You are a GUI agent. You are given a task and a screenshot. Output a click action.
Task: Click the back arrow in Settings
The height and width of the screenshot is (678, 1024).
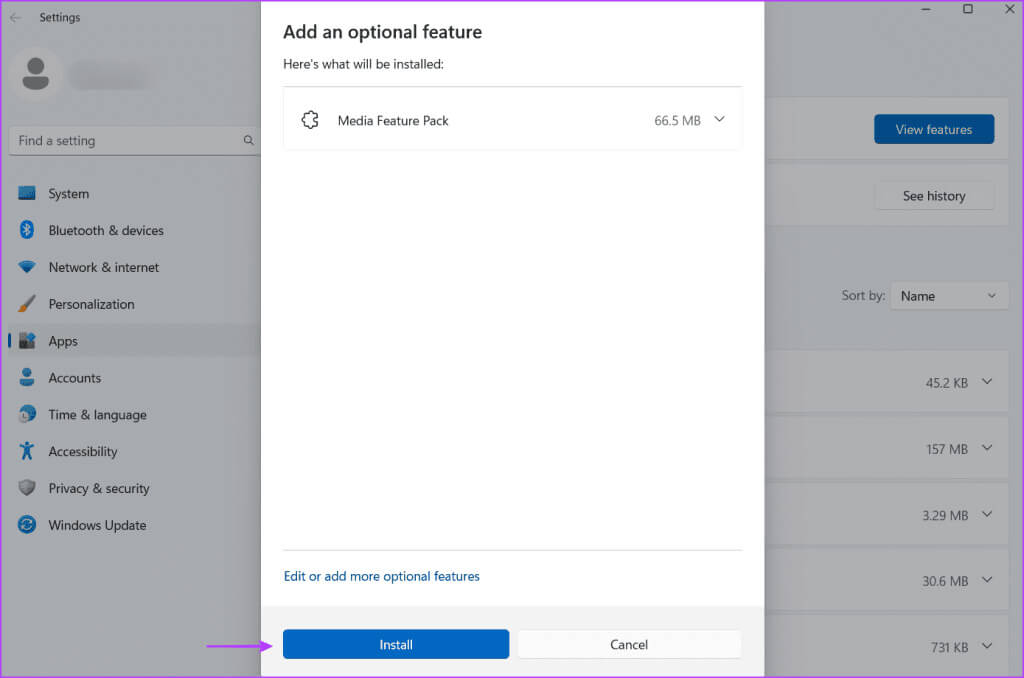[x=16, y=18]
